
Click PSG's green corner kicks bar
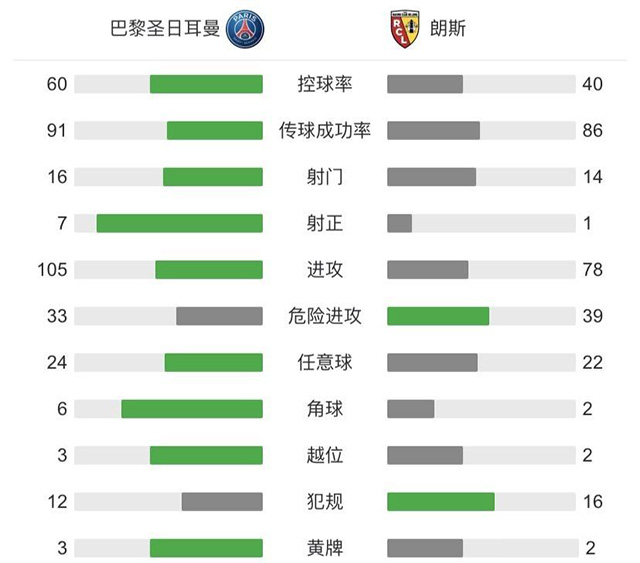click(192, 409)
